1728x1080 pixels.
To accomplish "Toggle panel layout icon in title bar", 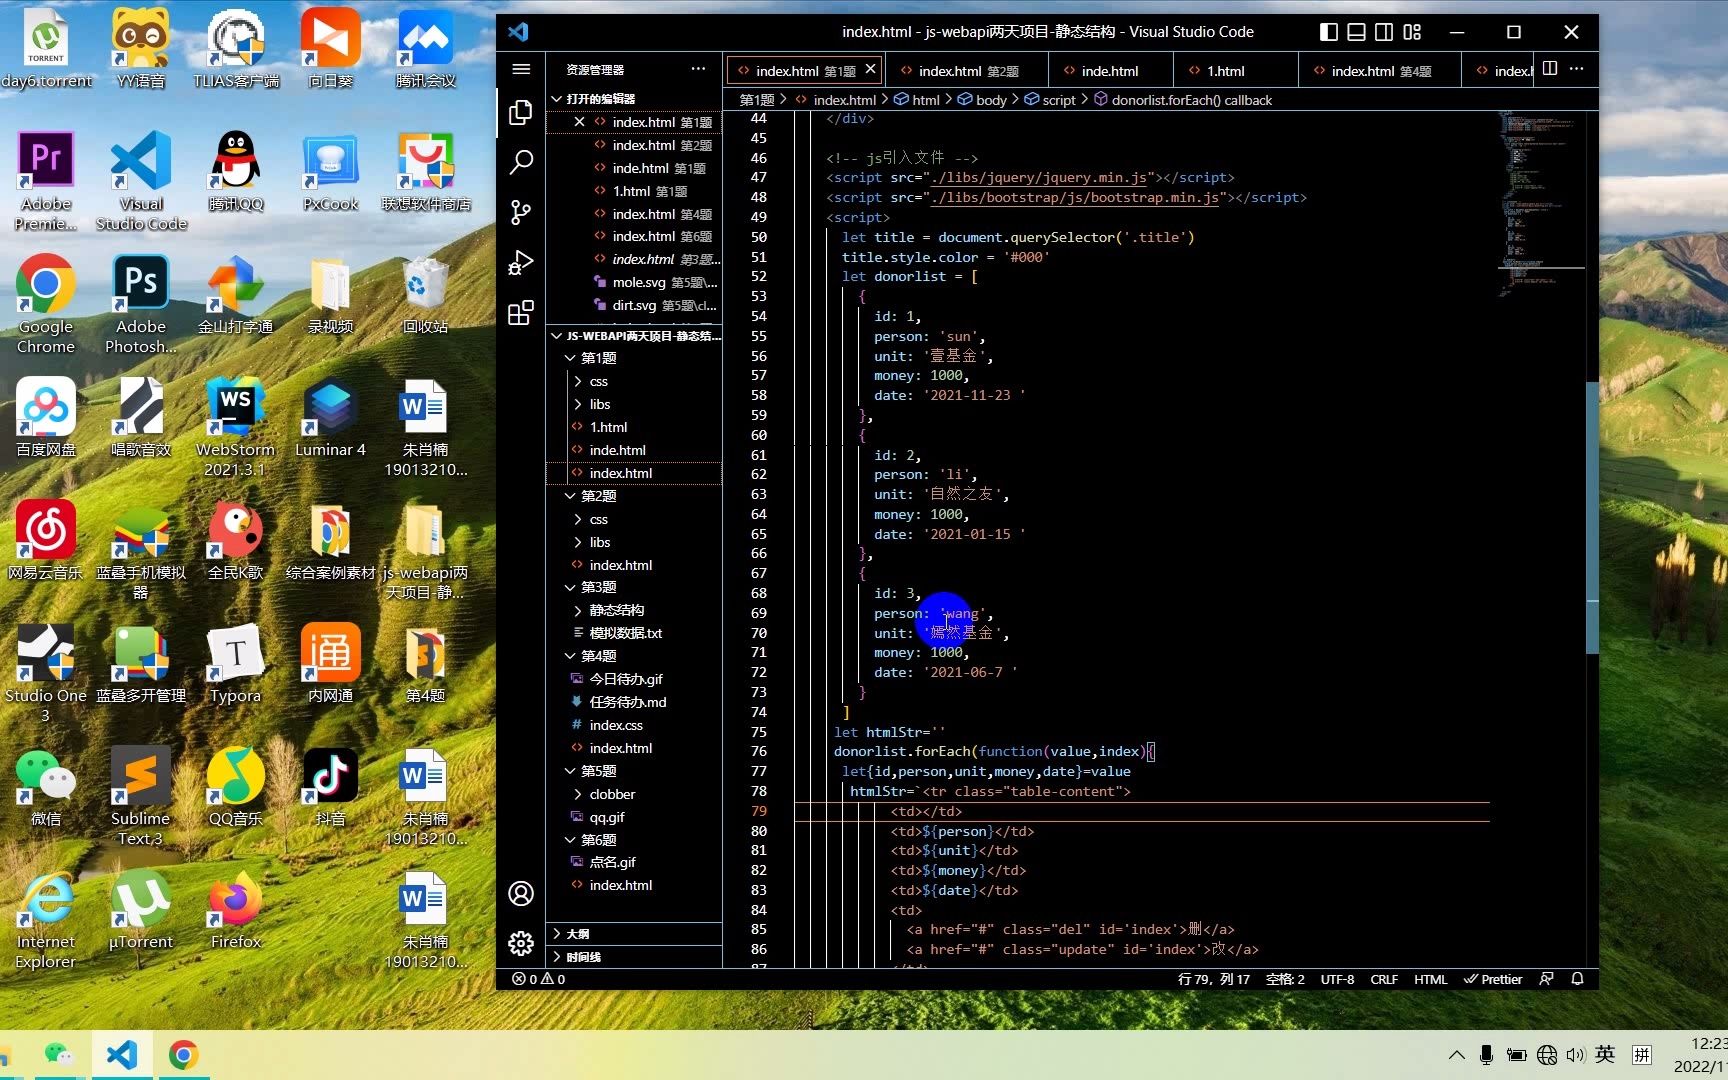I will (x=1356, y=32).
